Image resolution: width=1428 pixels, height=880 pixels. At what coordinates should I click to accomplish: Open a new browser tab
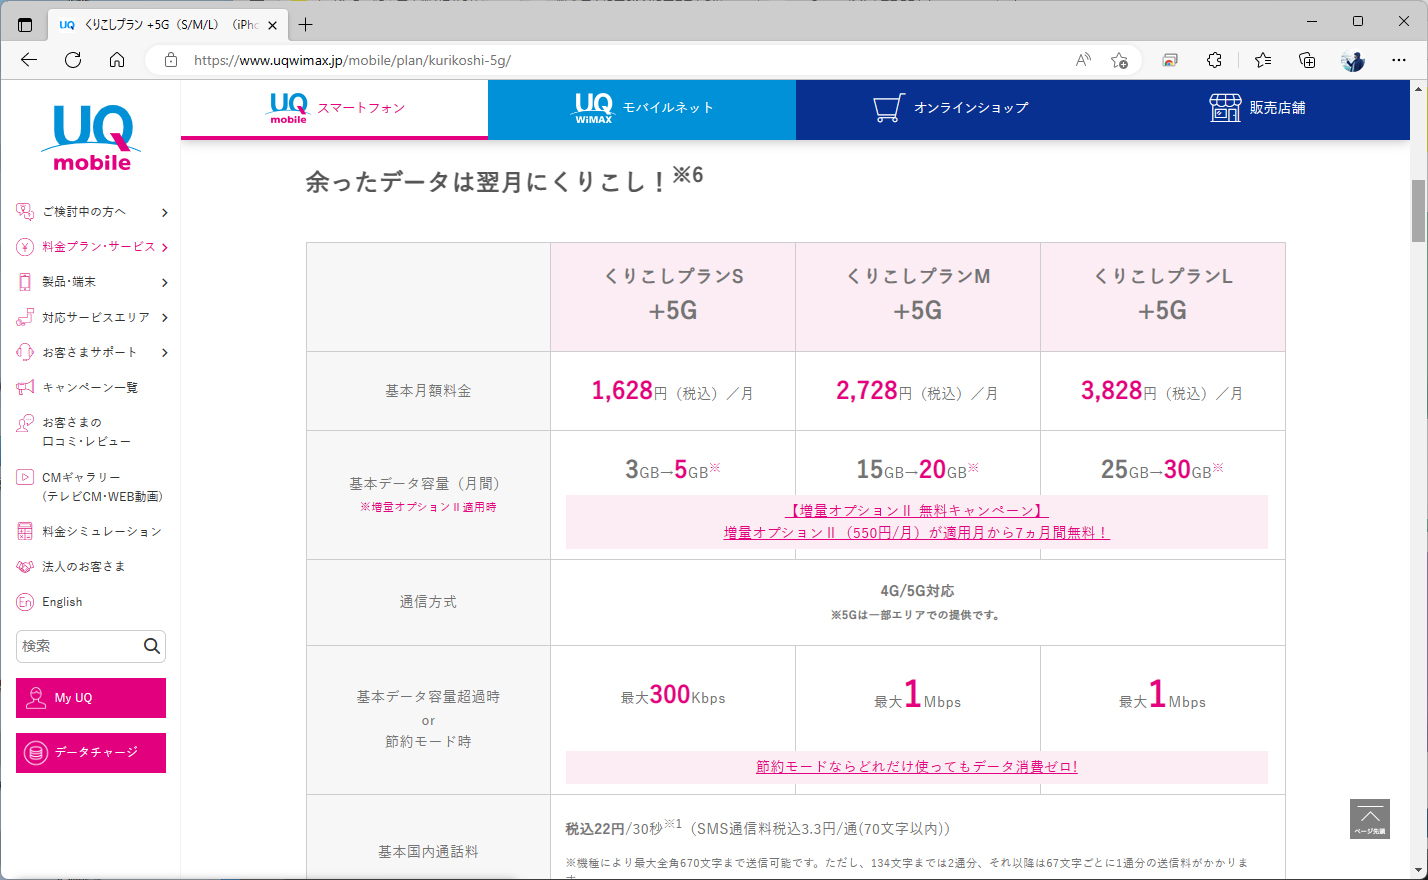(x=305, y=24)
